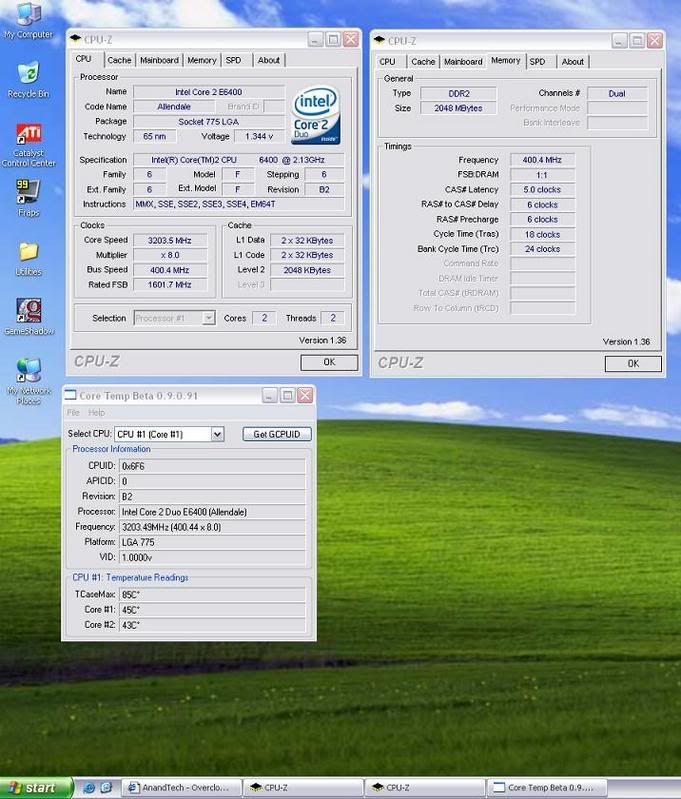Open Memory tab in left CPU-Z window
681x799 pixels.
[x=202, y=60]
